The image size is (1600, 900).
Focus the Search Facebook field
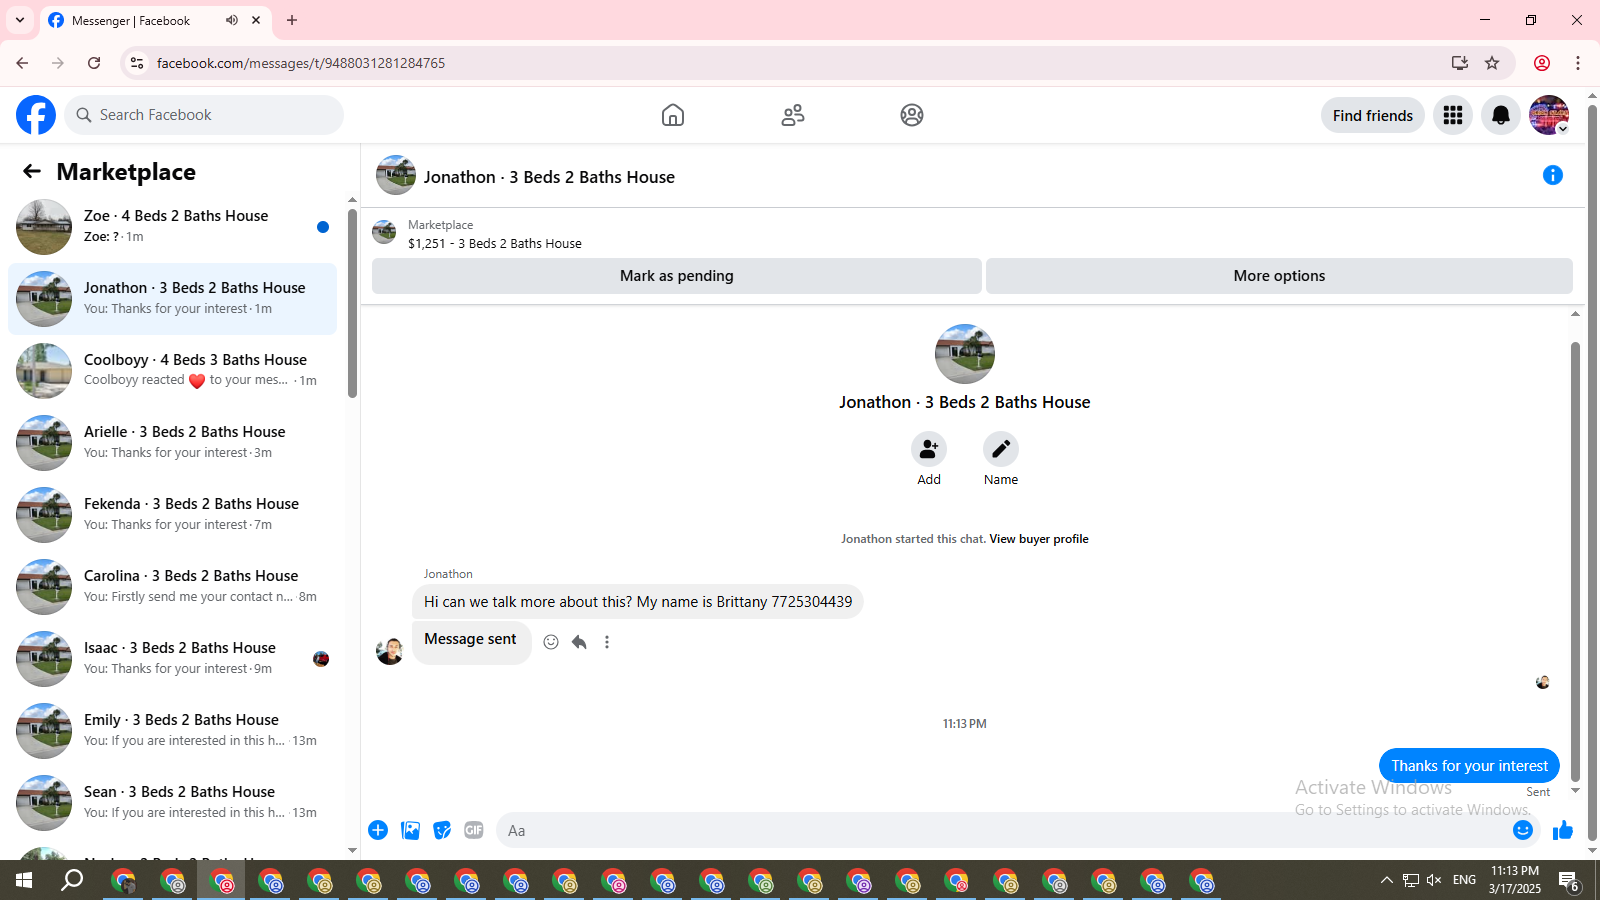[x=204, y=115]
